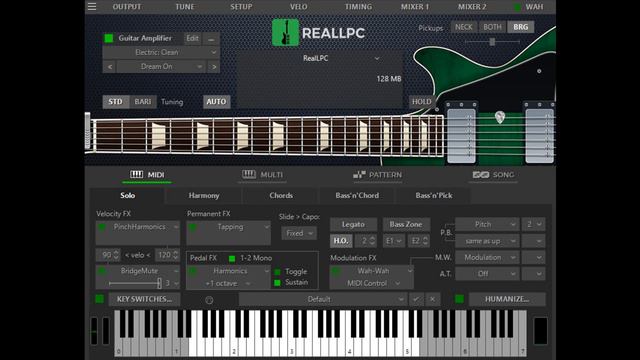The height and width of the screenshot is (360, 640).
Task: Click the amplifier Edit button
Action: (192, 38)
